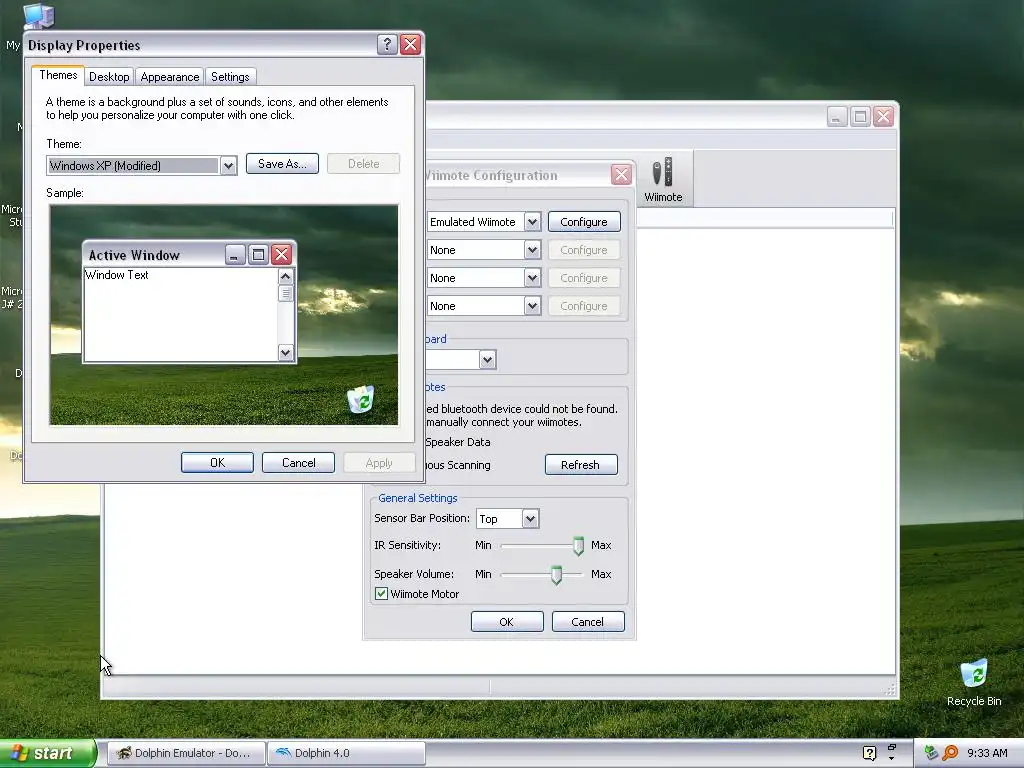The image size is (1024, 768).
Task: Open the Balance Board dropdown
Action: (487, 360)
